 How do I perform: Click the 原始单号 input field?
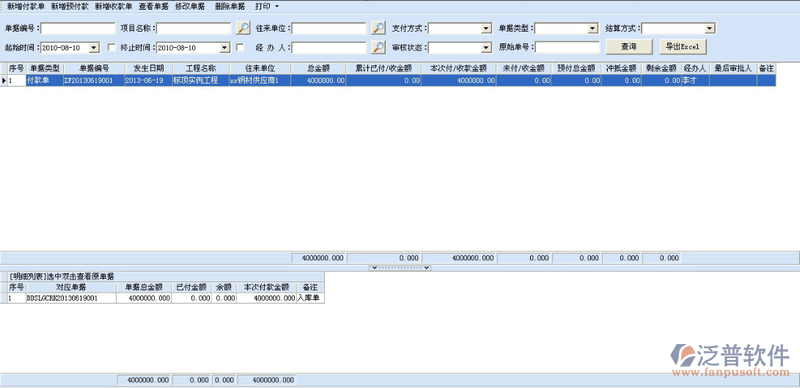coord(567,47)
